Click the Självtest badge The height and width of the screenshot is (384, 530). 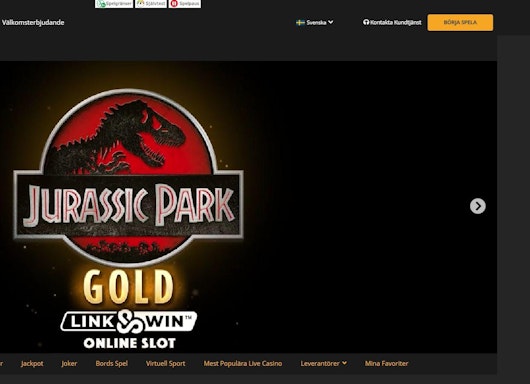[151, 4]
